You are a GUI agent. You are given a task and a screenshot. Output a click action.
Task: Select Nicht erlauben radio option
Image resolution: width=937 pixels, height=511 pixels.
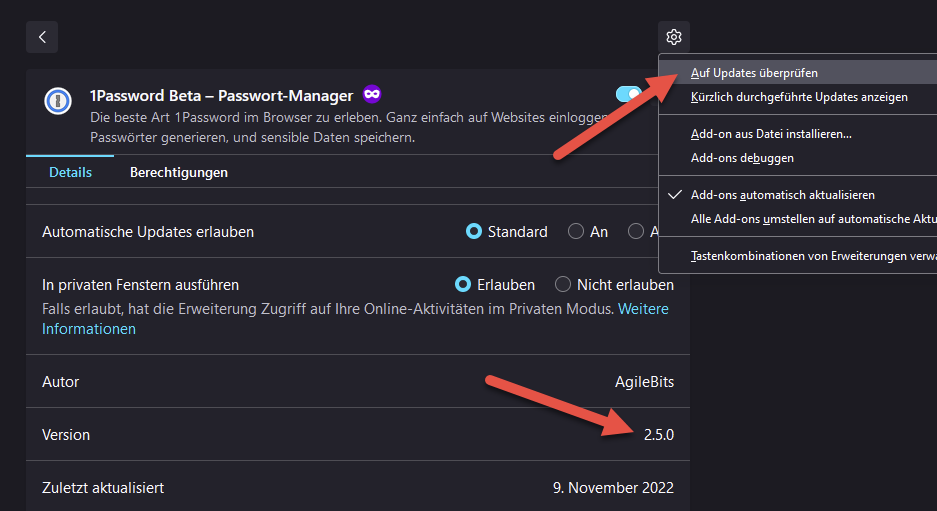(563, 285)
